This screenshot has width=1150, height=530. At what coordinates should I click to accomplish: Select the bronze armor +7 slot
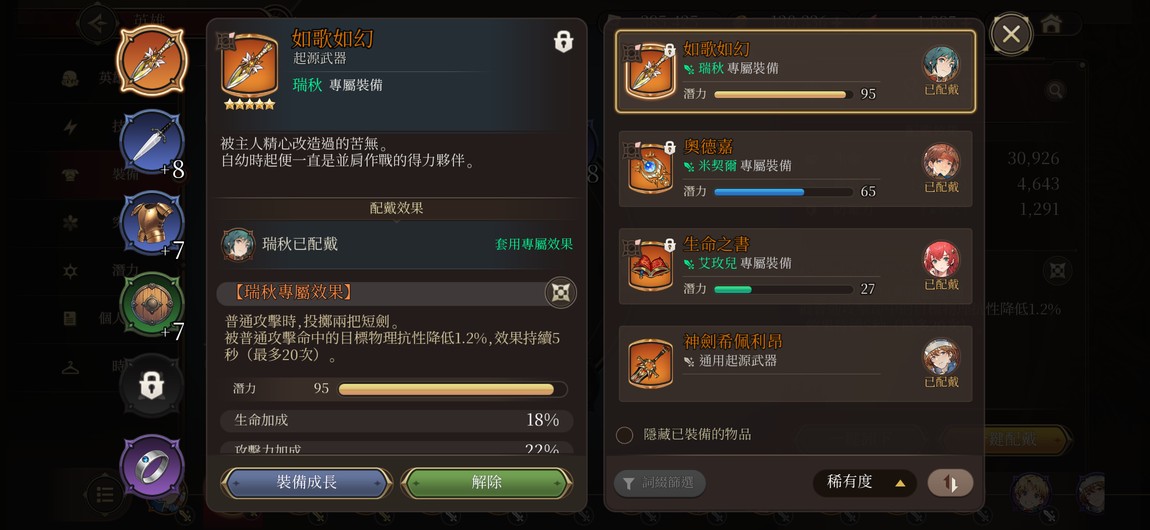151,222
